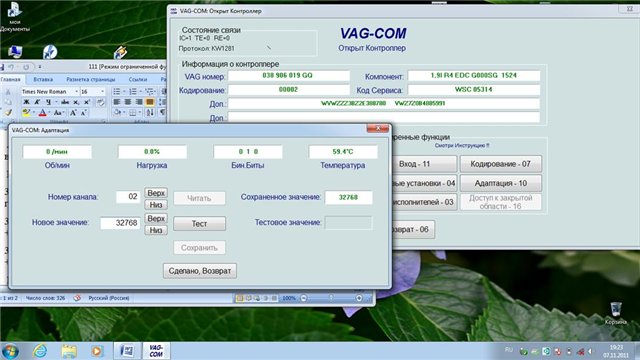Viewport: 640px width, 360px height.
Task: Open multilevel list menu in Word
Action: [x=149, y=91]
